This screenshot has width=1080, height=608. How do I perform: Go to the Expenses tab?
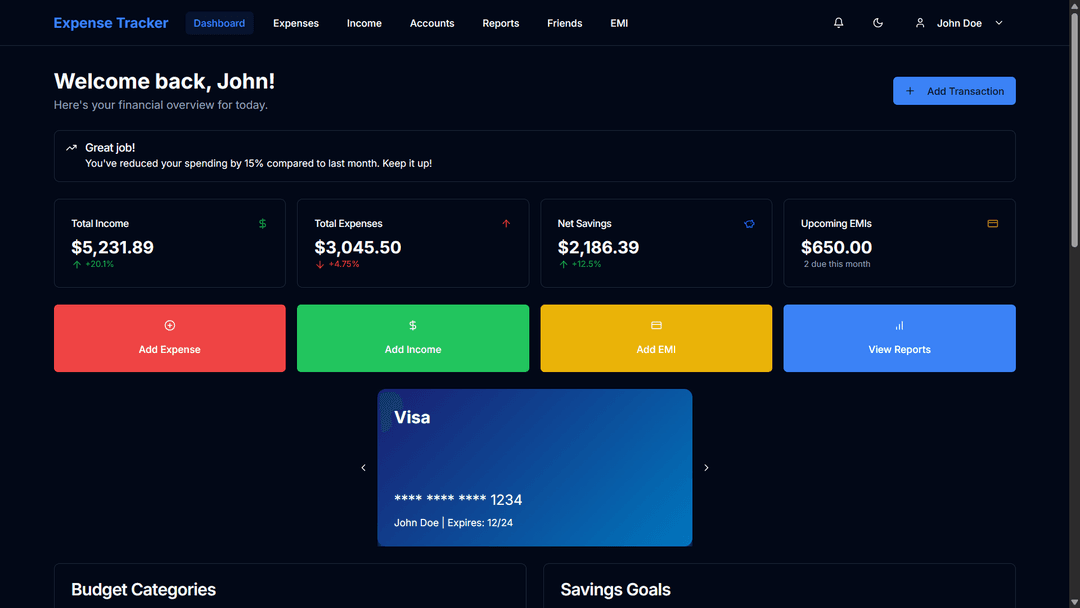295,23
